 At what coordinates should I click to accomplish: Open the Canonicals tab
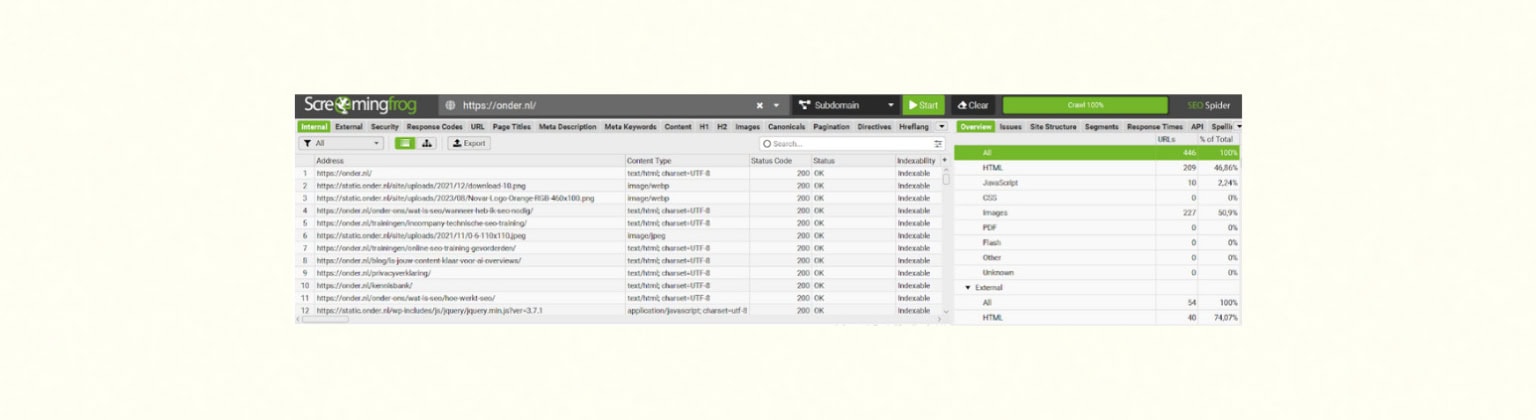[787, 127]
